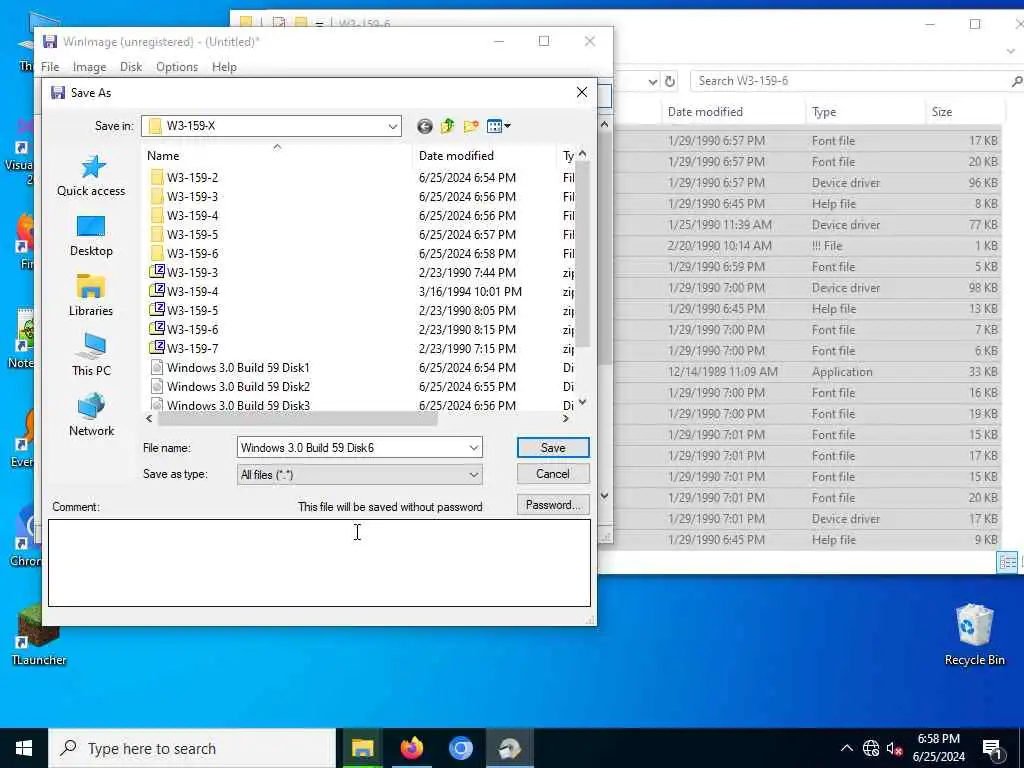Open the File menu in WinImage
This screenshot has height=768, width=1024.
click(50, 67)
